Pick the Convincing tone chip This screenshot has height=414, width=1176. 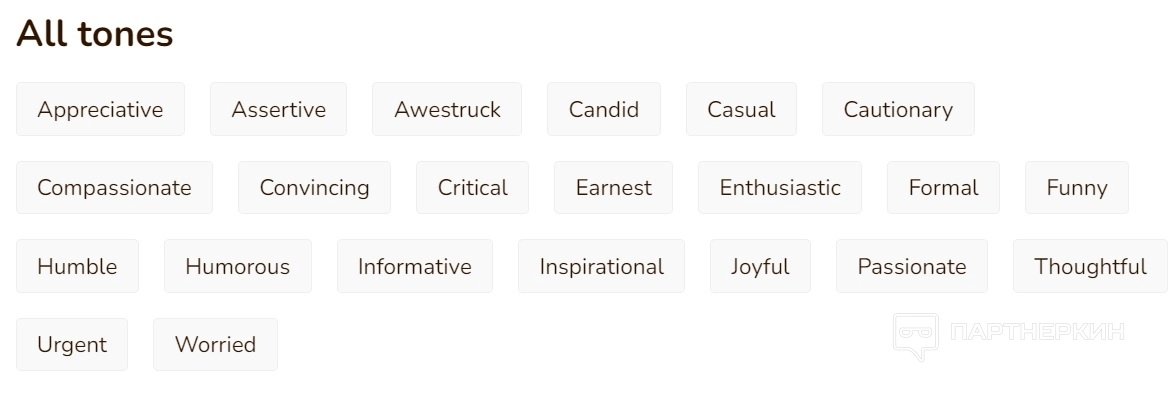(x=314, y=187)
